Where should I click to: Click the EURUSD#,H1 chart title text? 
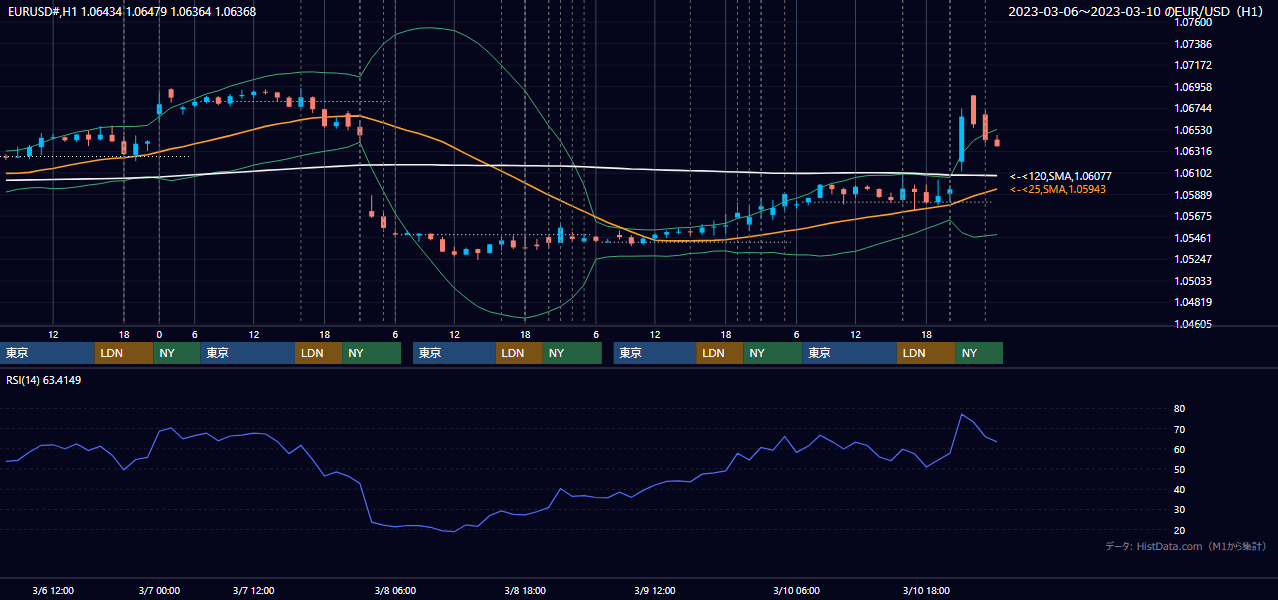coord(131,12)
